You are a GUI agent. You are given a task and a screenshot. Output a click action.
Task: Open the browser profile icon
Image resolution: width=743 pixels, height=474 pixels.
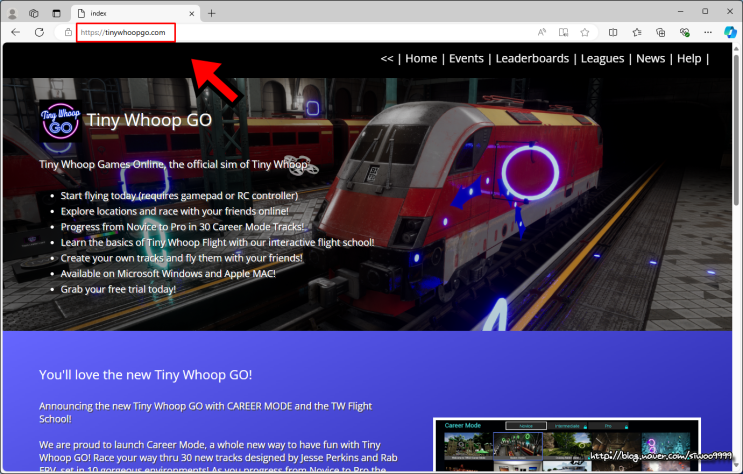13,13
